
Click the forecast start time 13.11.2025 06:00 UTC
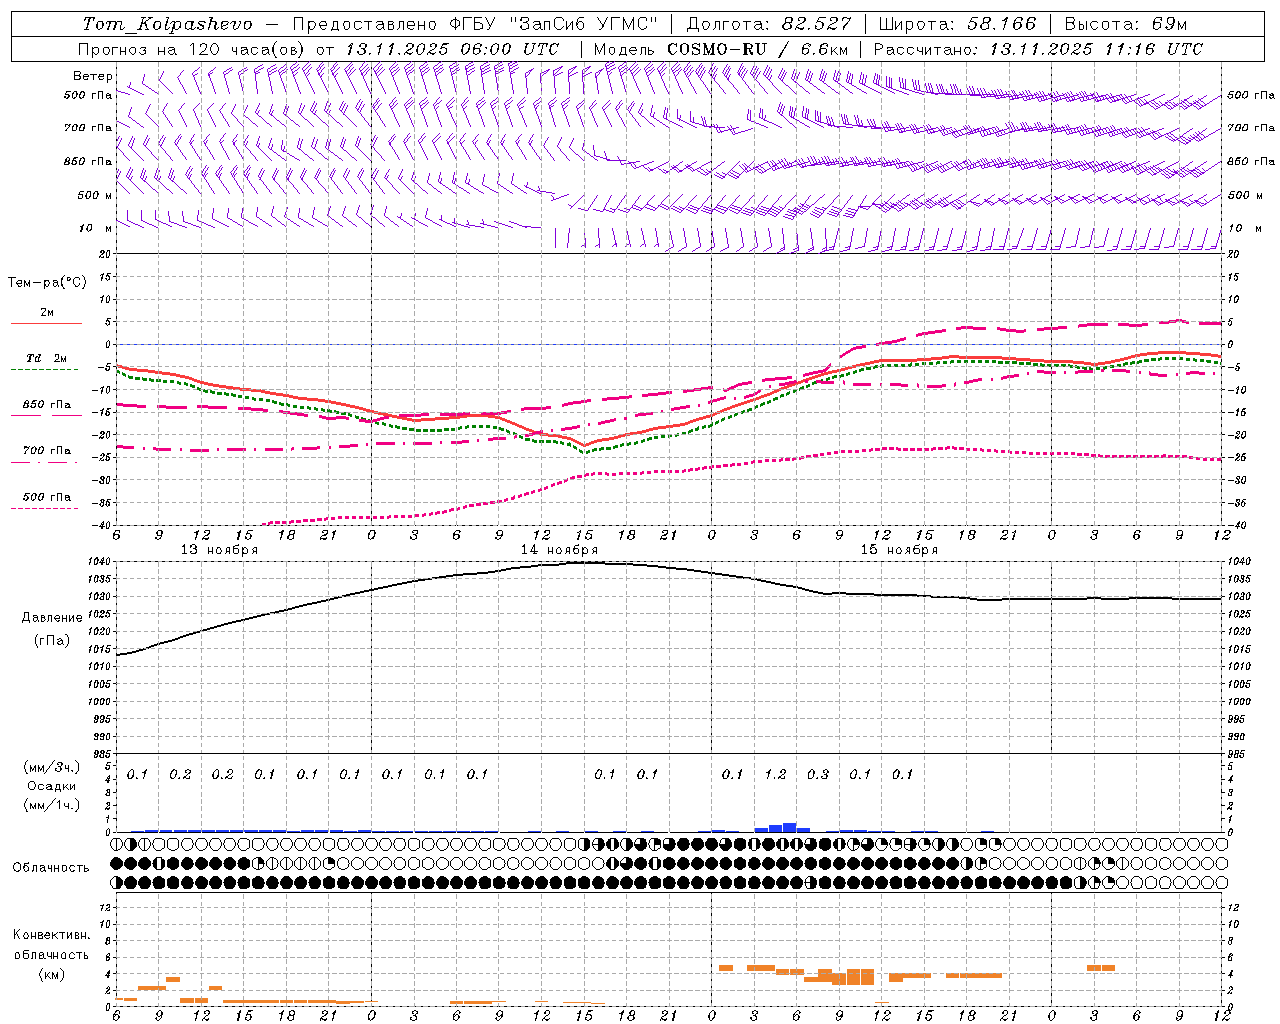pos(452,49)
